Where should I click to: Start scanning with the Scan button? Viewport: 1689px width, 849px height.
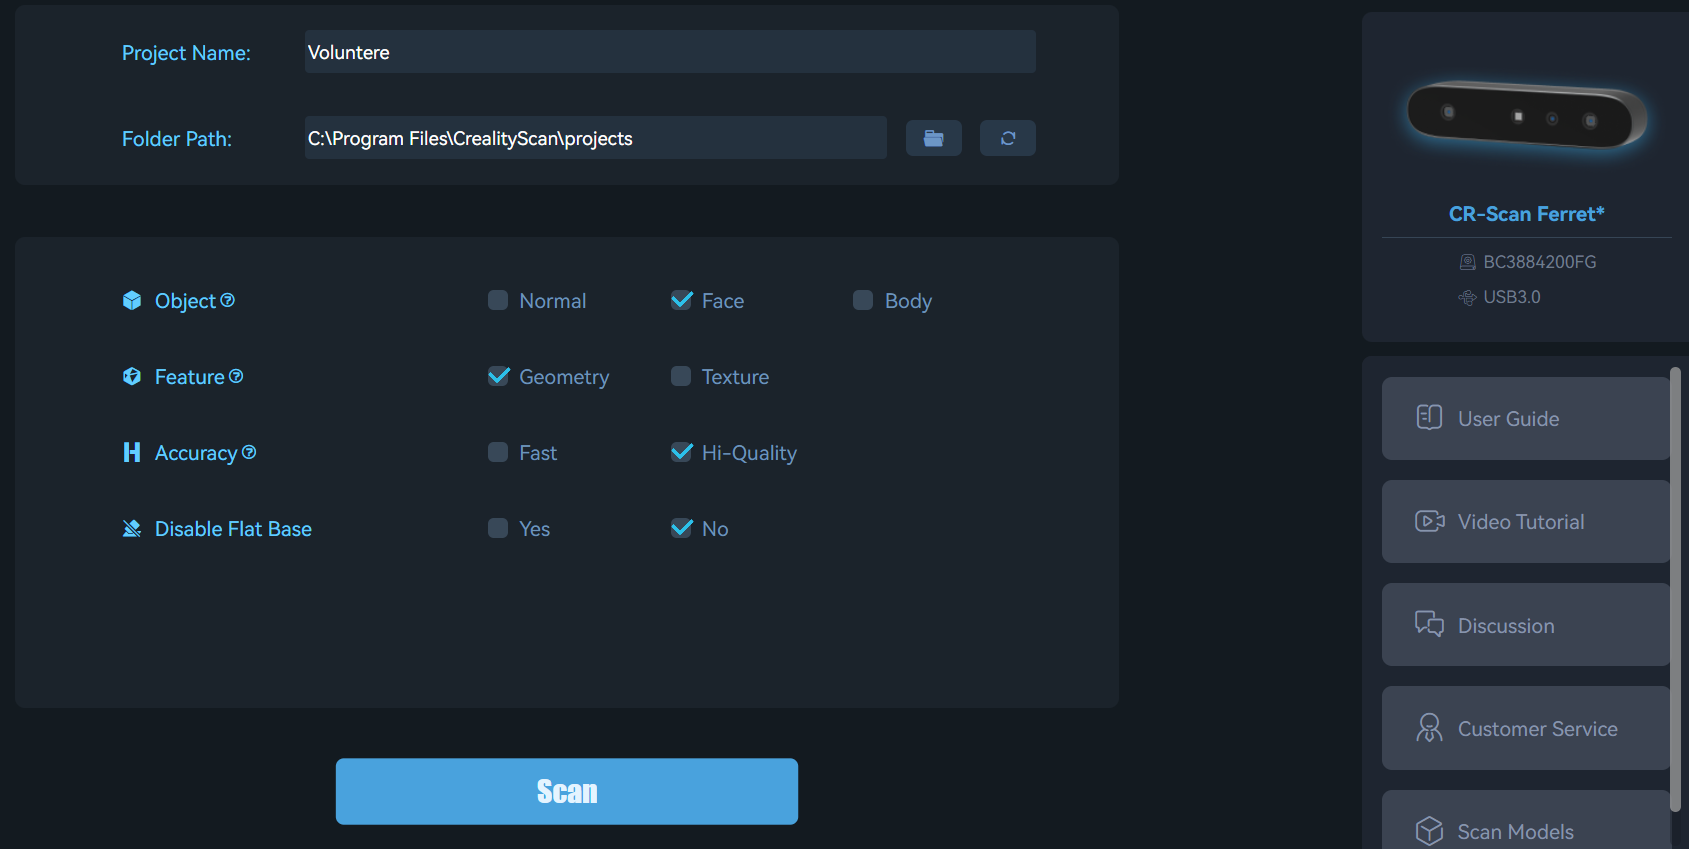coord(567,791)
